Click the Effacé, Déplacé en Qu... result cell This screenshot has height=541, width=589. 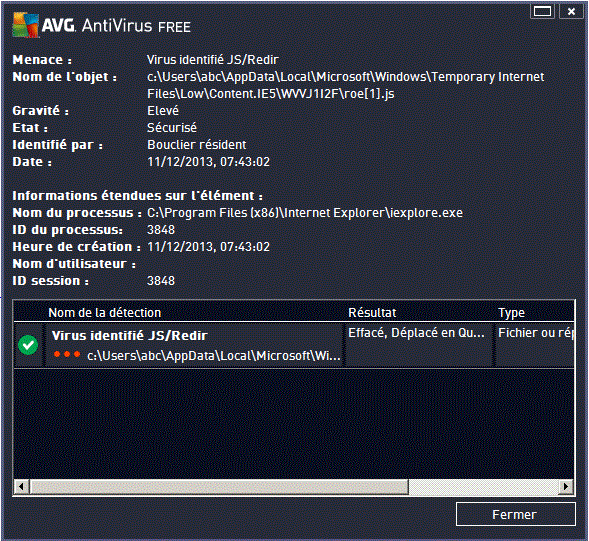(416, 333)
